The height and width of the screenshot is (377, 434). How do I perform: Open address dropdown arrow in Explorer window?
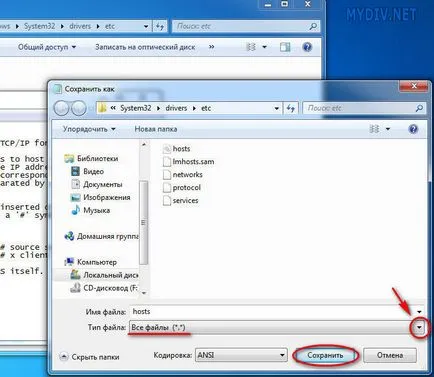point(146,26)
